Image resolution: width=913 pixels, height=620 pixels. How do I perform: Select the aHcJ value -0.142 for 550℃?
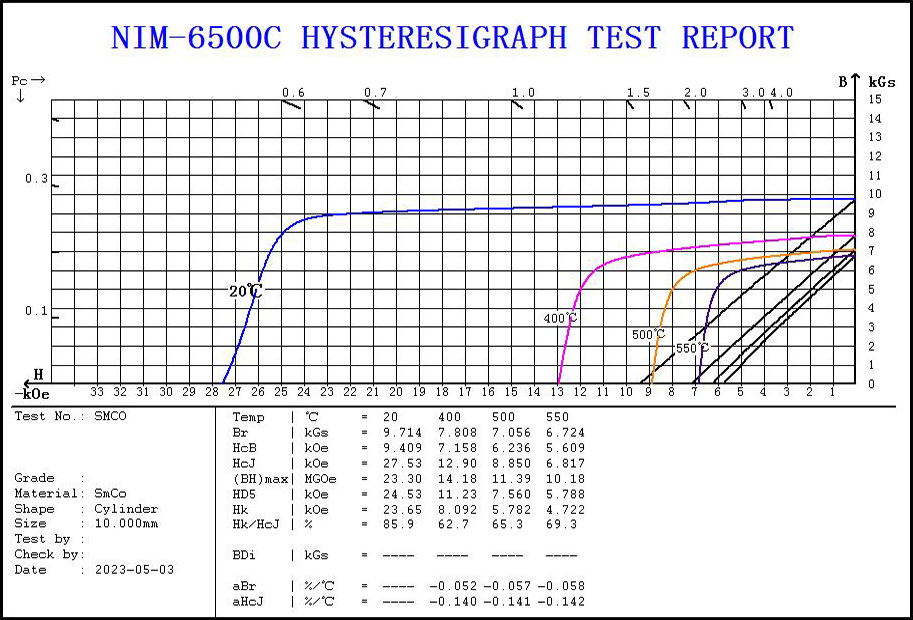click(x=561, y=601)
